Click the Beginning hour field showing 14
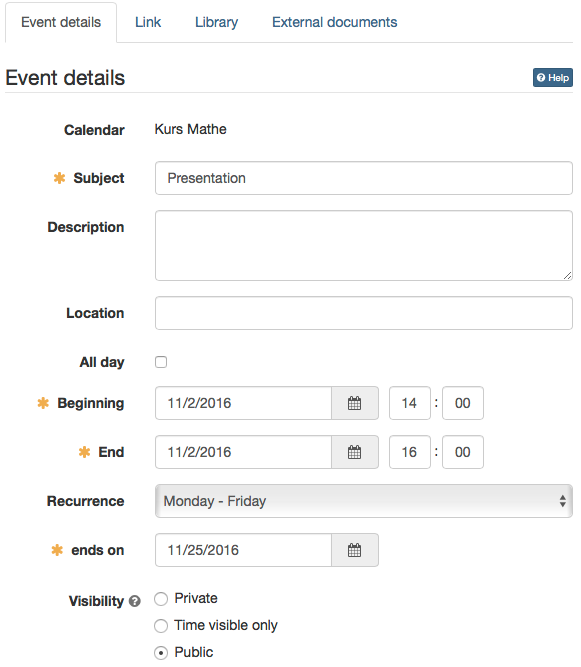581x667 pixels. click(x=410, y=403)
